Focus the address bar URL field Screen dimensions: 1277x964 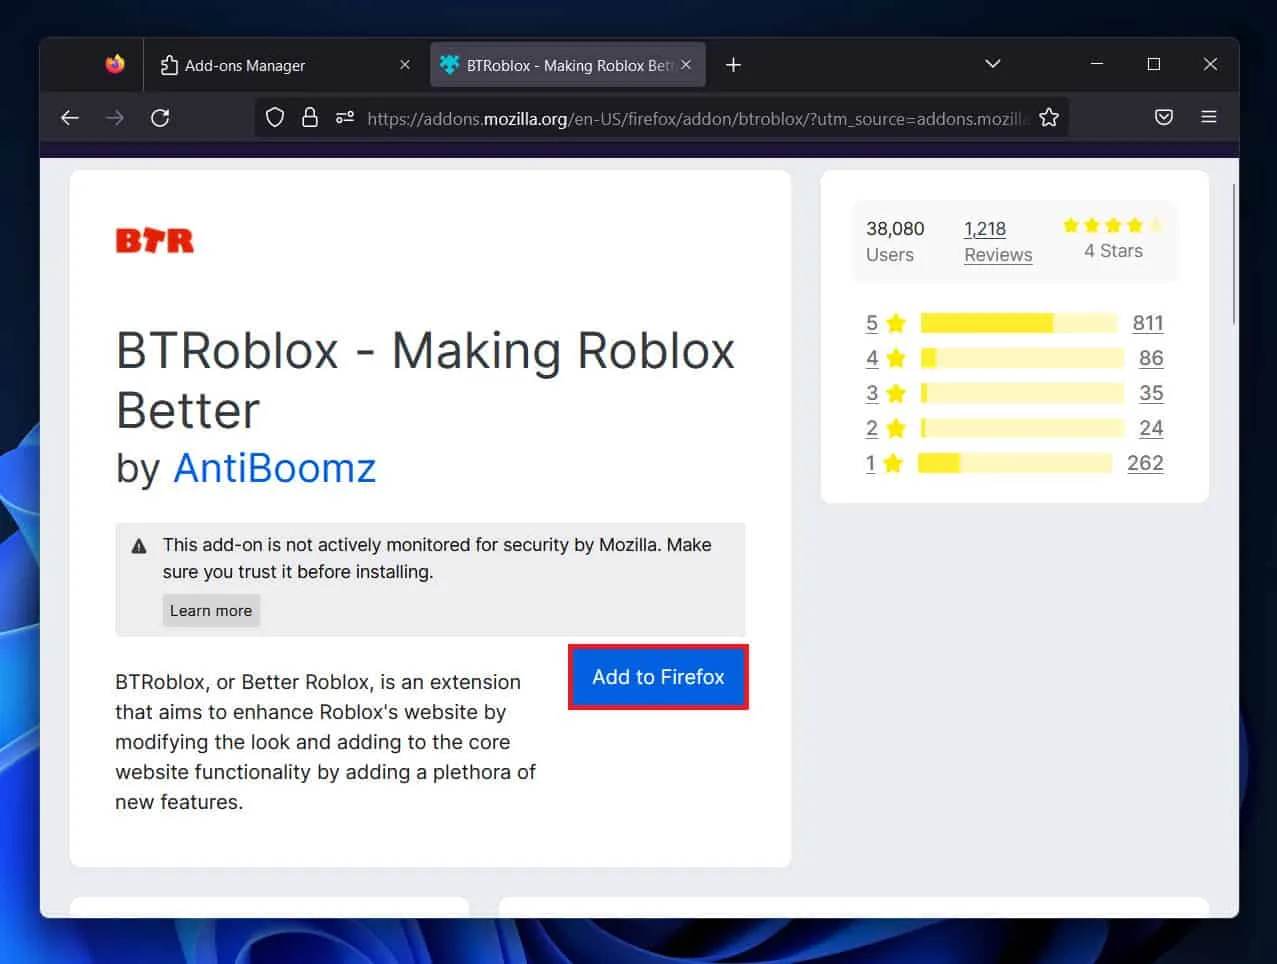click(697, 118)
